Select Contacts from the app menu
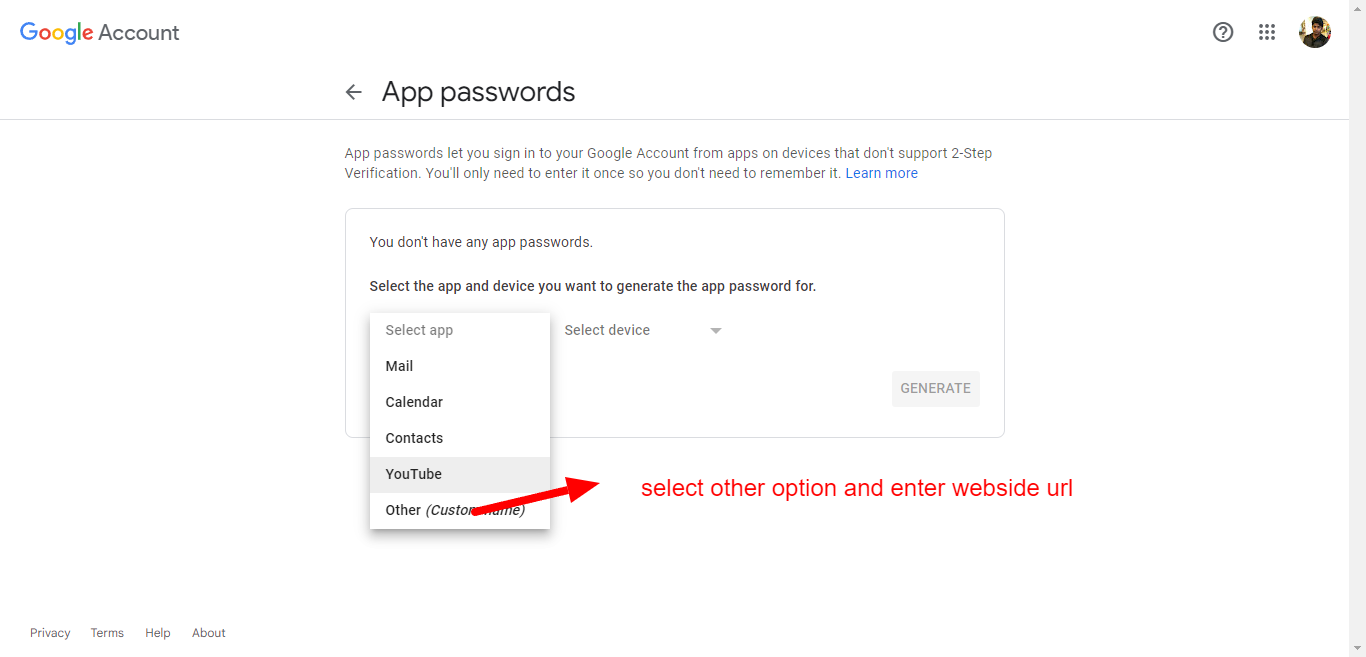 (414, 438)
